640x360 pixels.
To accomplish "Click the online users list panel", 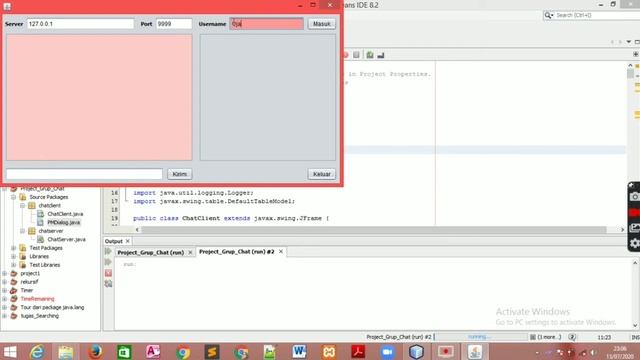I will pos(268,97).
